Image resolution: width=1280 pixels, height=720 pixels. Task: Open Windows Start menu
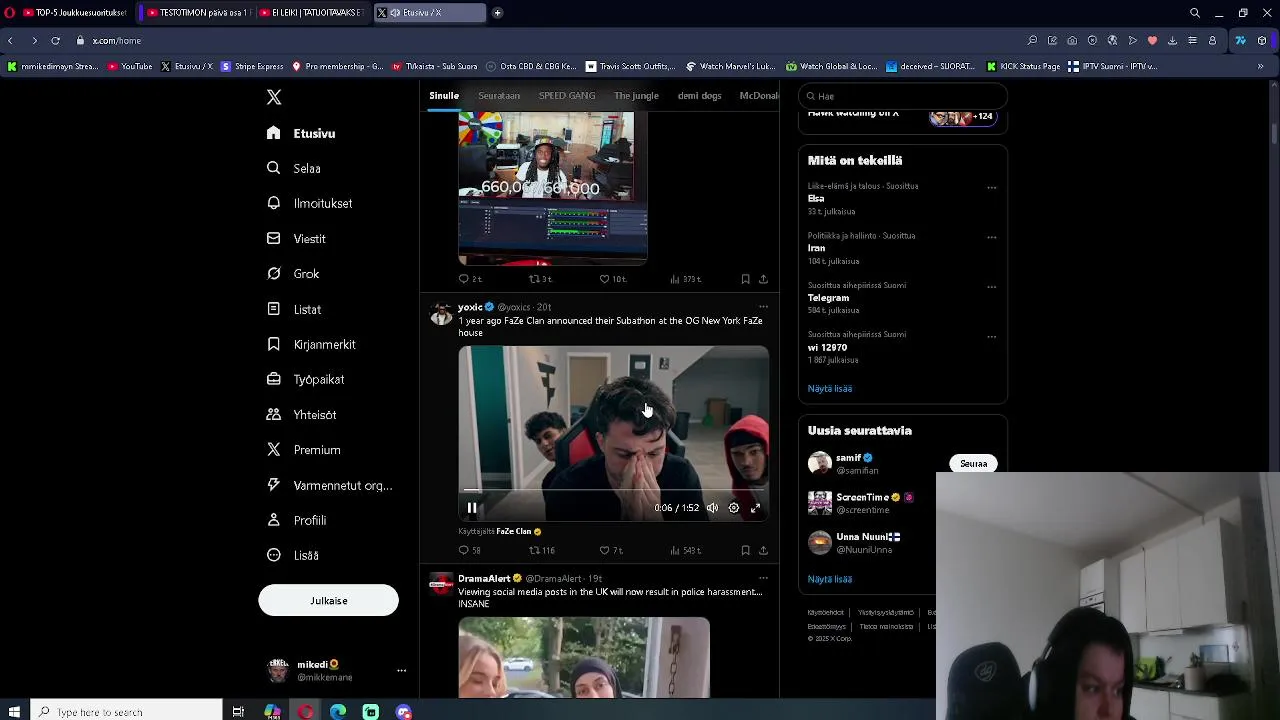(x=14, y=712)
